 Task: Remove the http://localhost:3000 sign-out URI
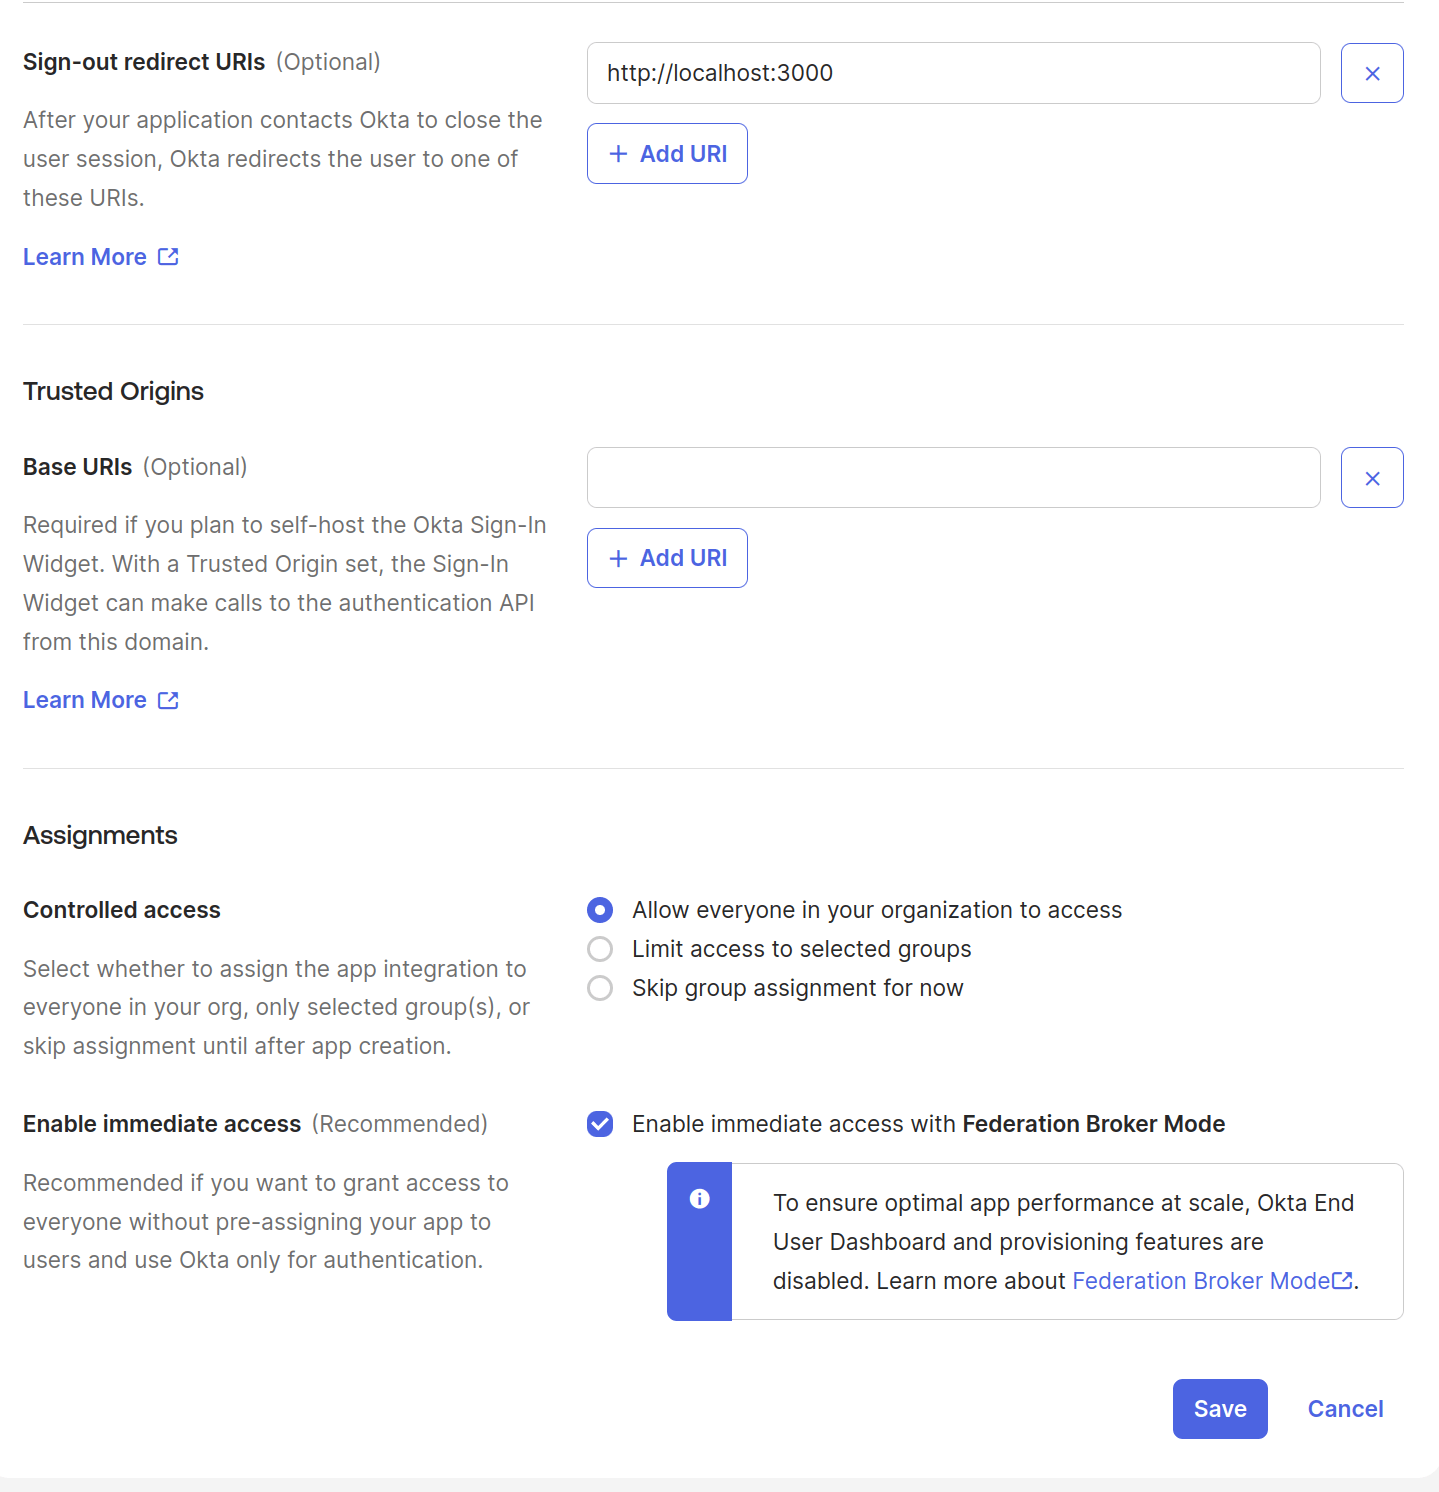(x=1371, y=72)
